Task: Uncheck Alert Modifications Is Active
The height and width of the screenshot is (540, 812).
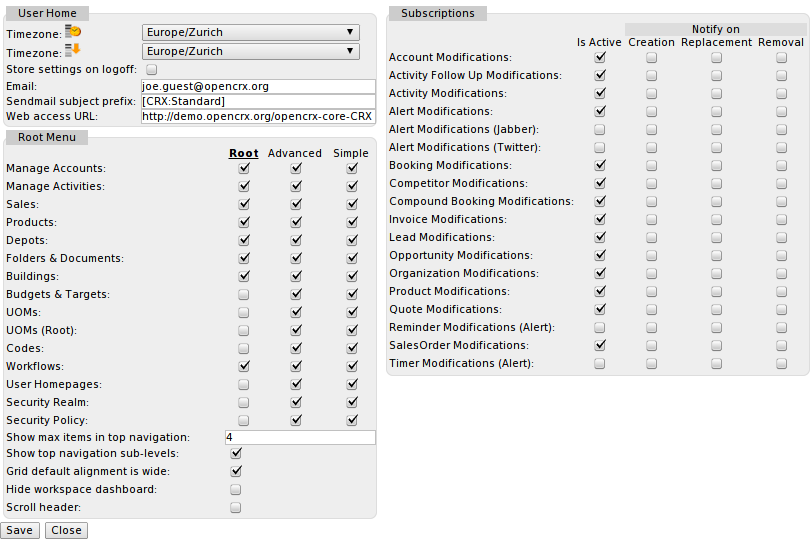Action: 600,111
